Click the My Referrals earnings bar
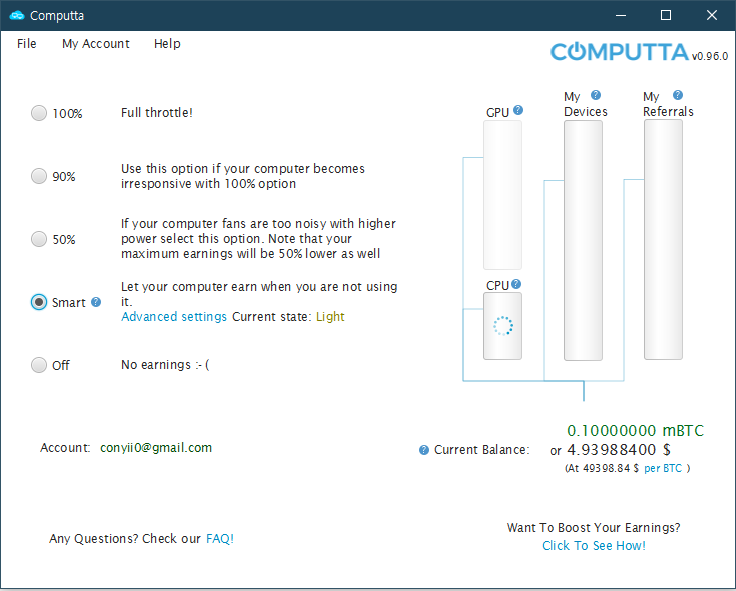This screenshot has height=591, width=736. coord(663,239)
